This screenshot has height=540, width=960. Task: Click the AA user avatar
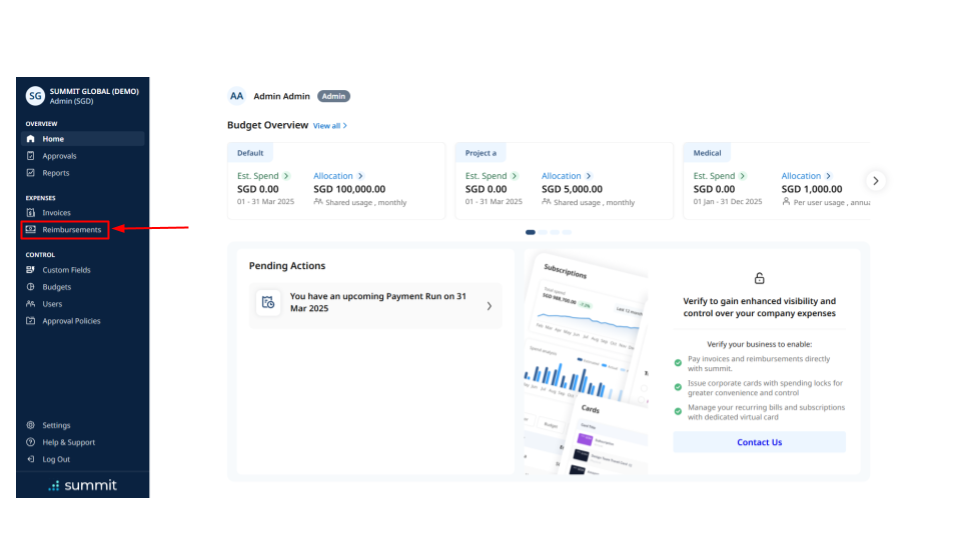236,96
